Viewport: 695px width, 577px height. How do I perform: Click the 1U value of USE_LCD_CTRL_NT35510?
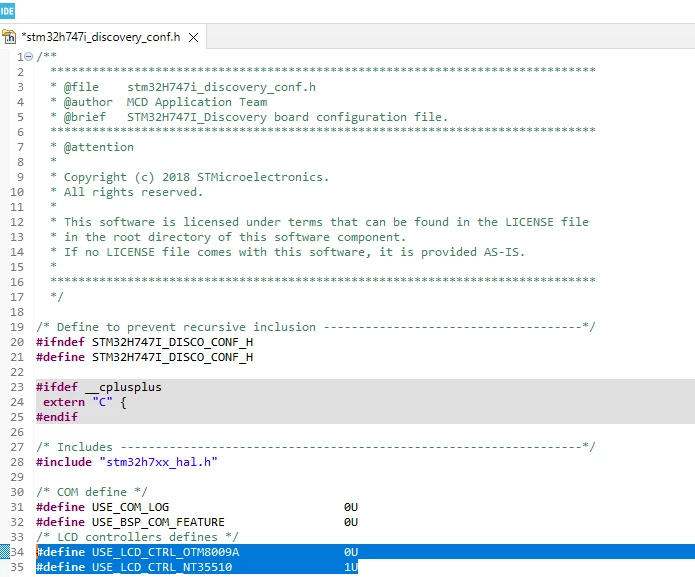coord(351,567)
